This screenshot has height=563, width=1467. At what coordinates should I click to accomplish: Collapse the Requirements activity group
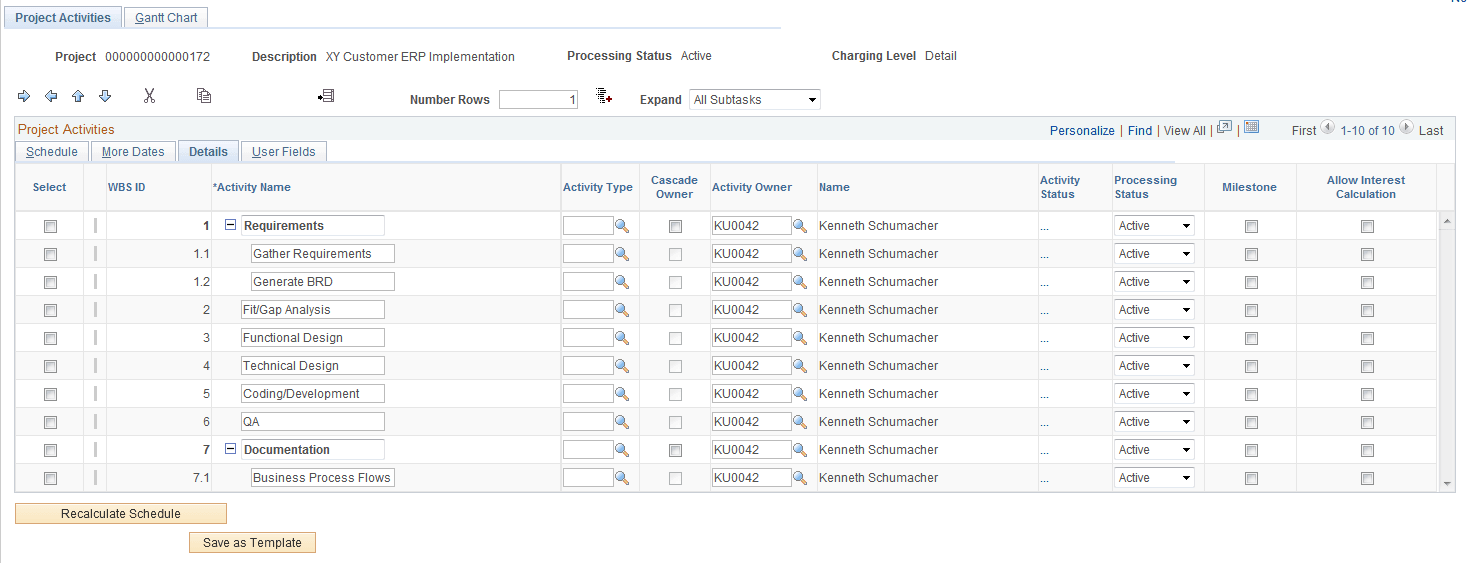click(230, 226)
